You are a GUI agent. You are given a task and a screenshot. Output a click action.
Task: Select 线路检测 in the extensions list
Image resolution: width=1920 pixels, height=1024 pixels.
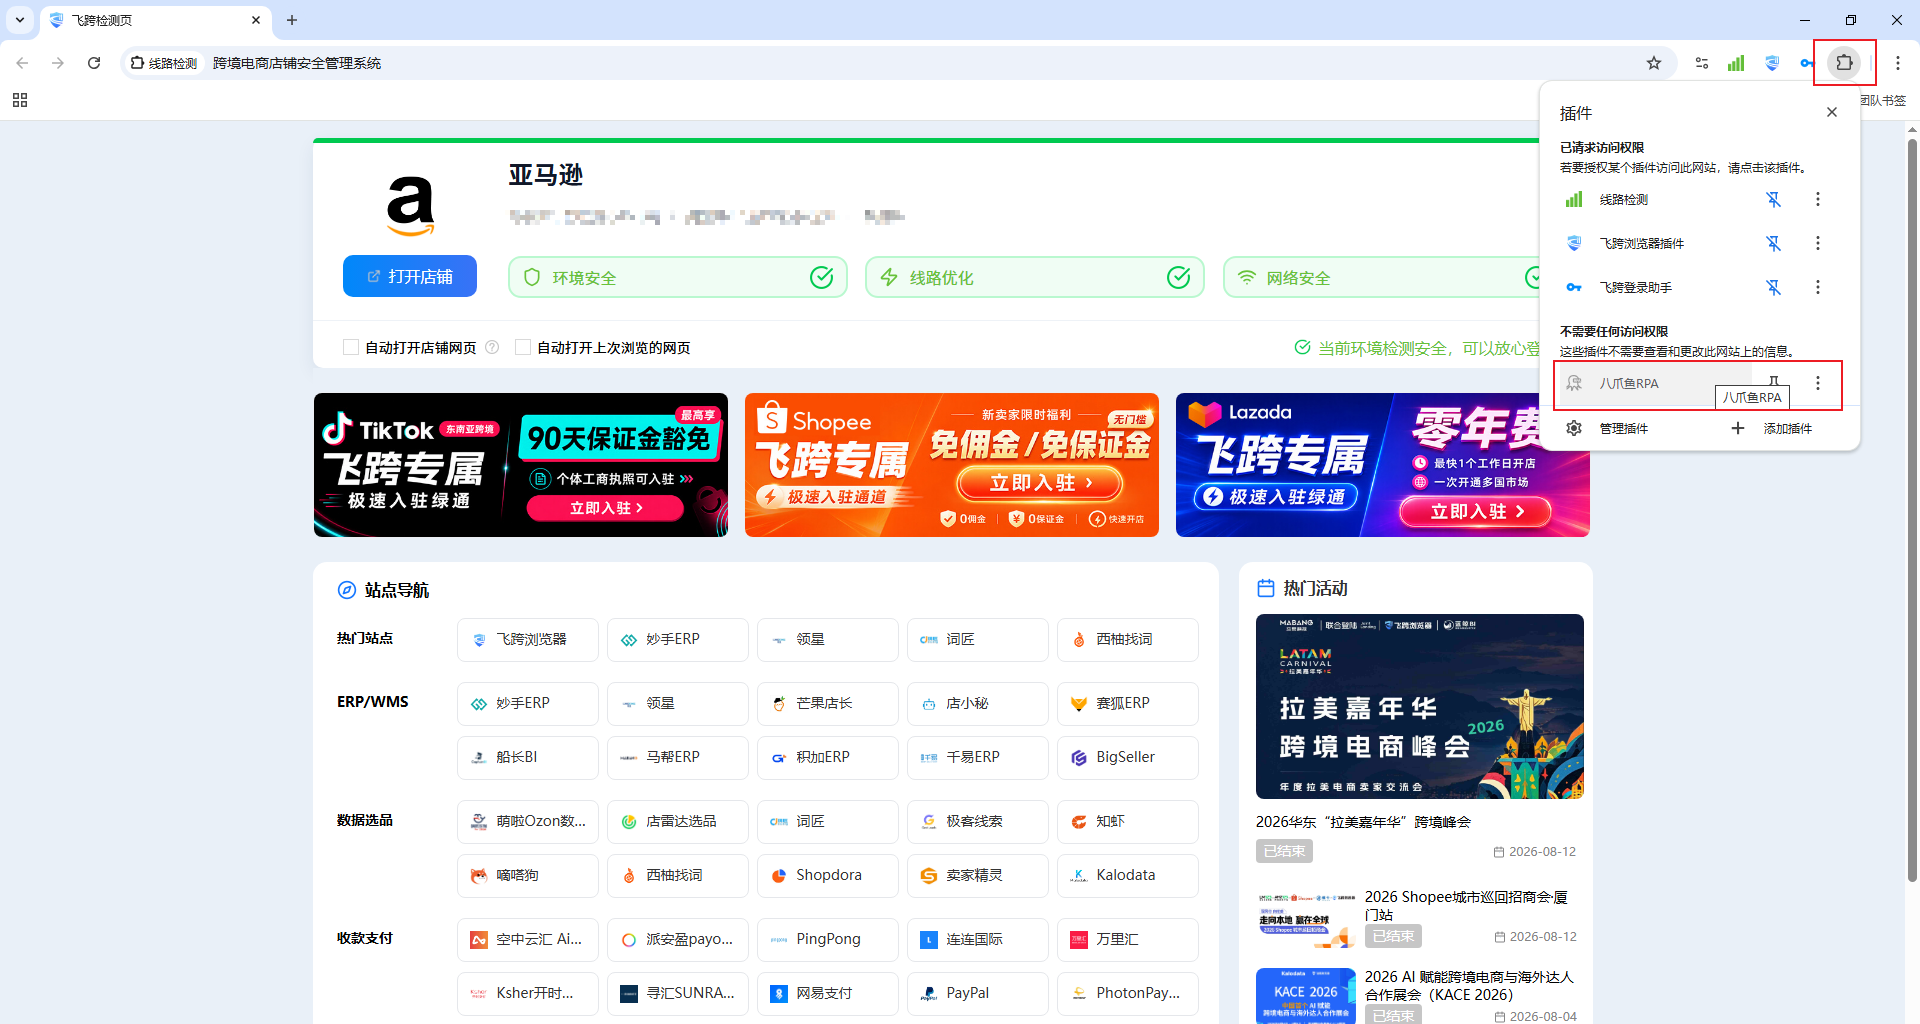coord(1655,200)
